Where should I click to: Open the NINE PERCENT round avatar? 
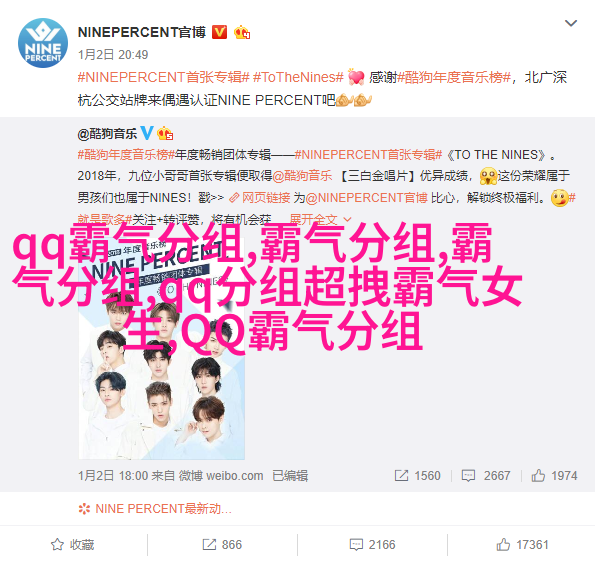[43, 43]
